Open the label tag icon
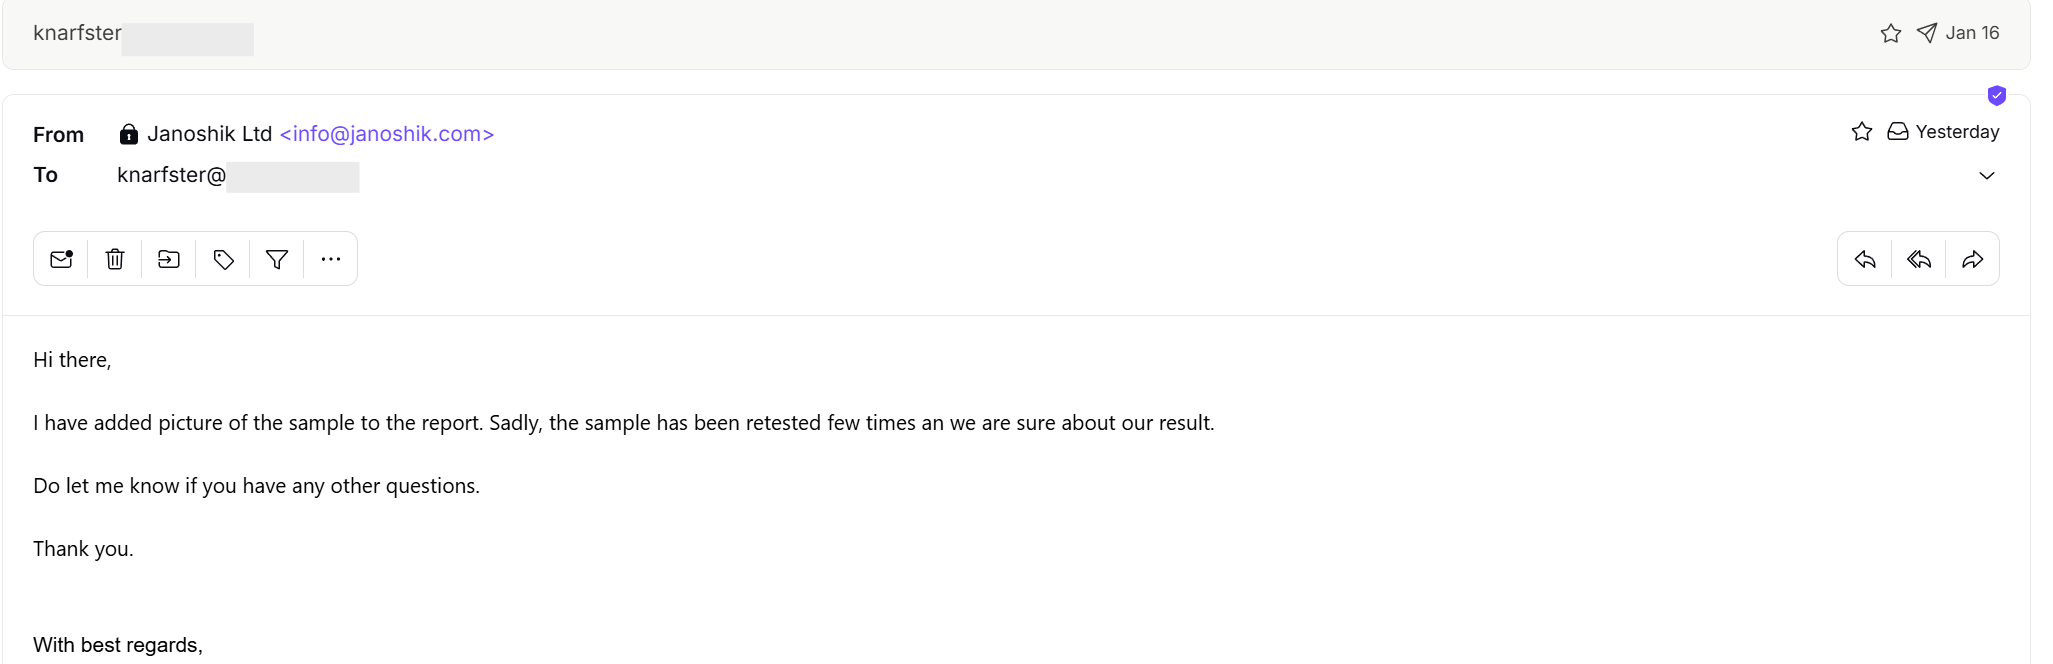 pyautogui.click(x=223, y=259)
